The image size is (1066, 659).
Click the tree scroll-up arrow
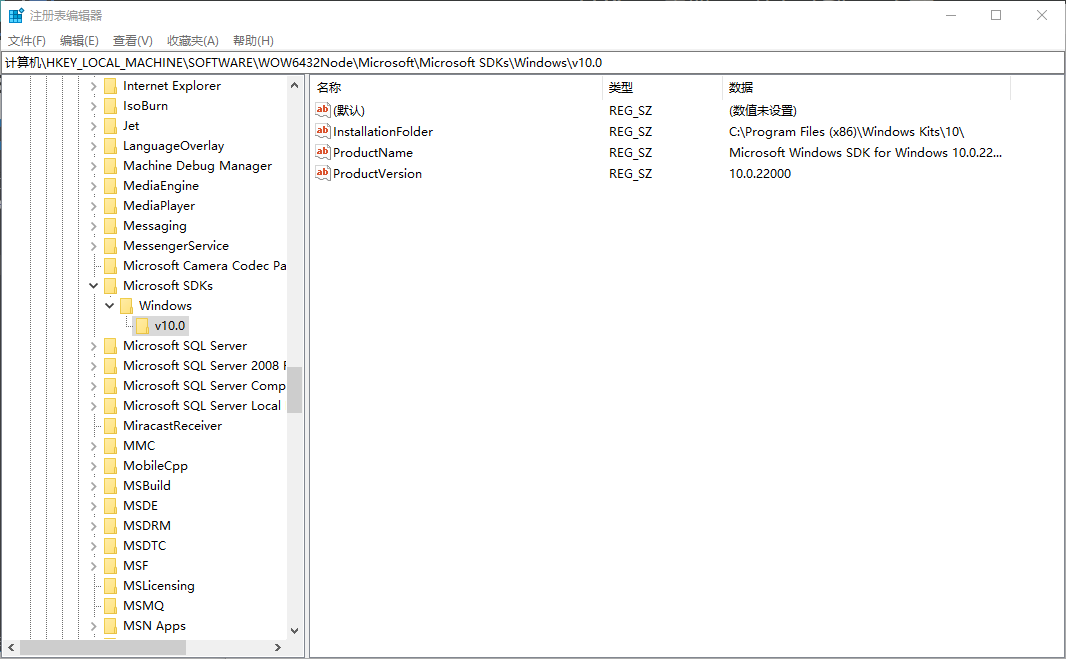coord(294,86)
